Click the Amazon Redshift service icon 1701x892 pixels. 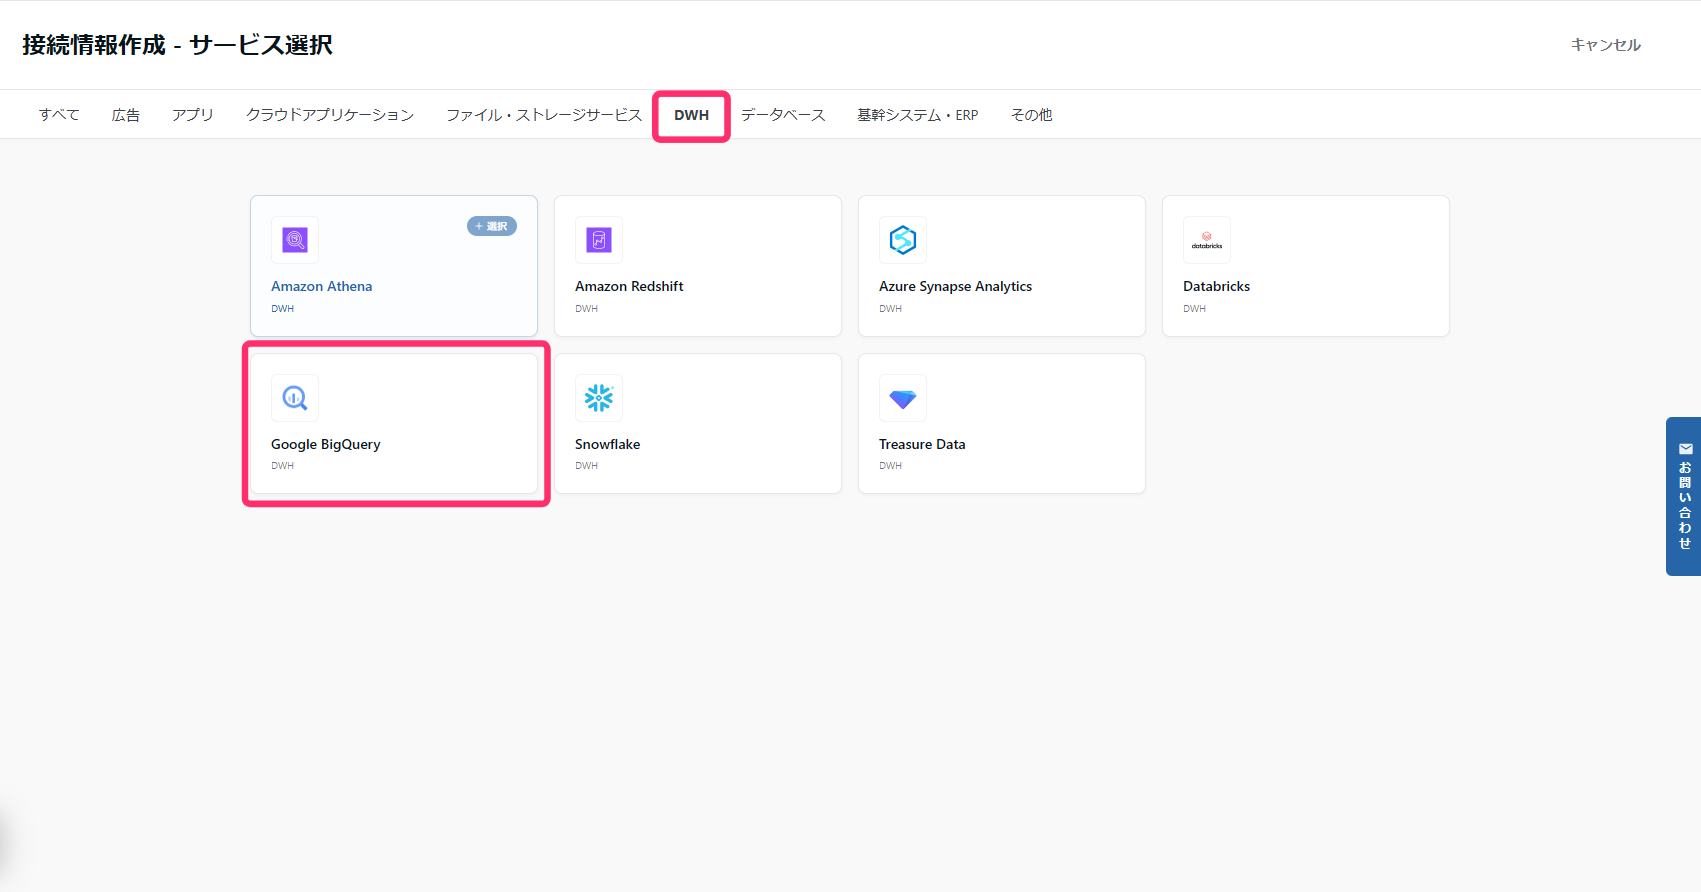click(599, 240)
